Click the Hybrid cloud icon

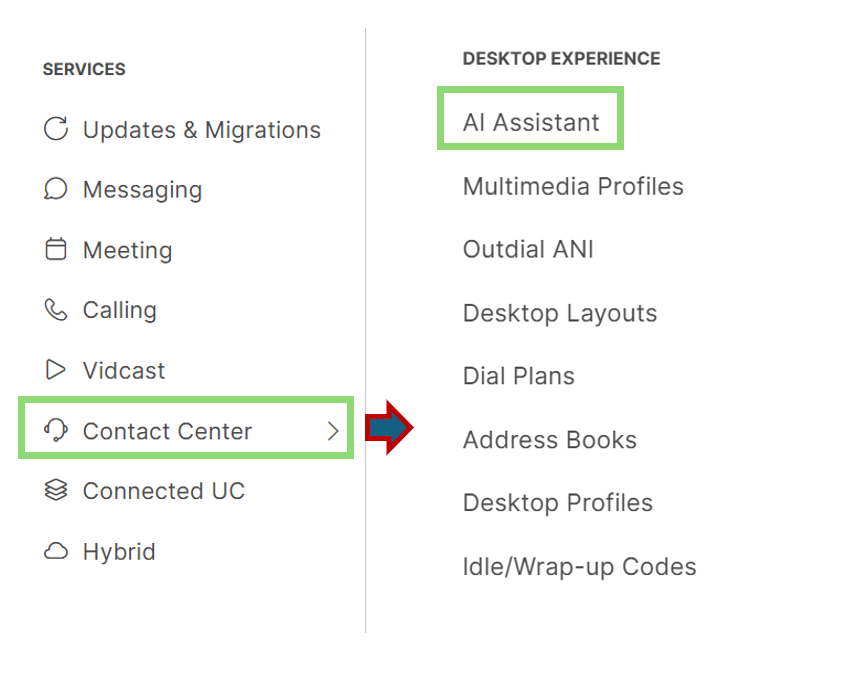click(56, 551)
